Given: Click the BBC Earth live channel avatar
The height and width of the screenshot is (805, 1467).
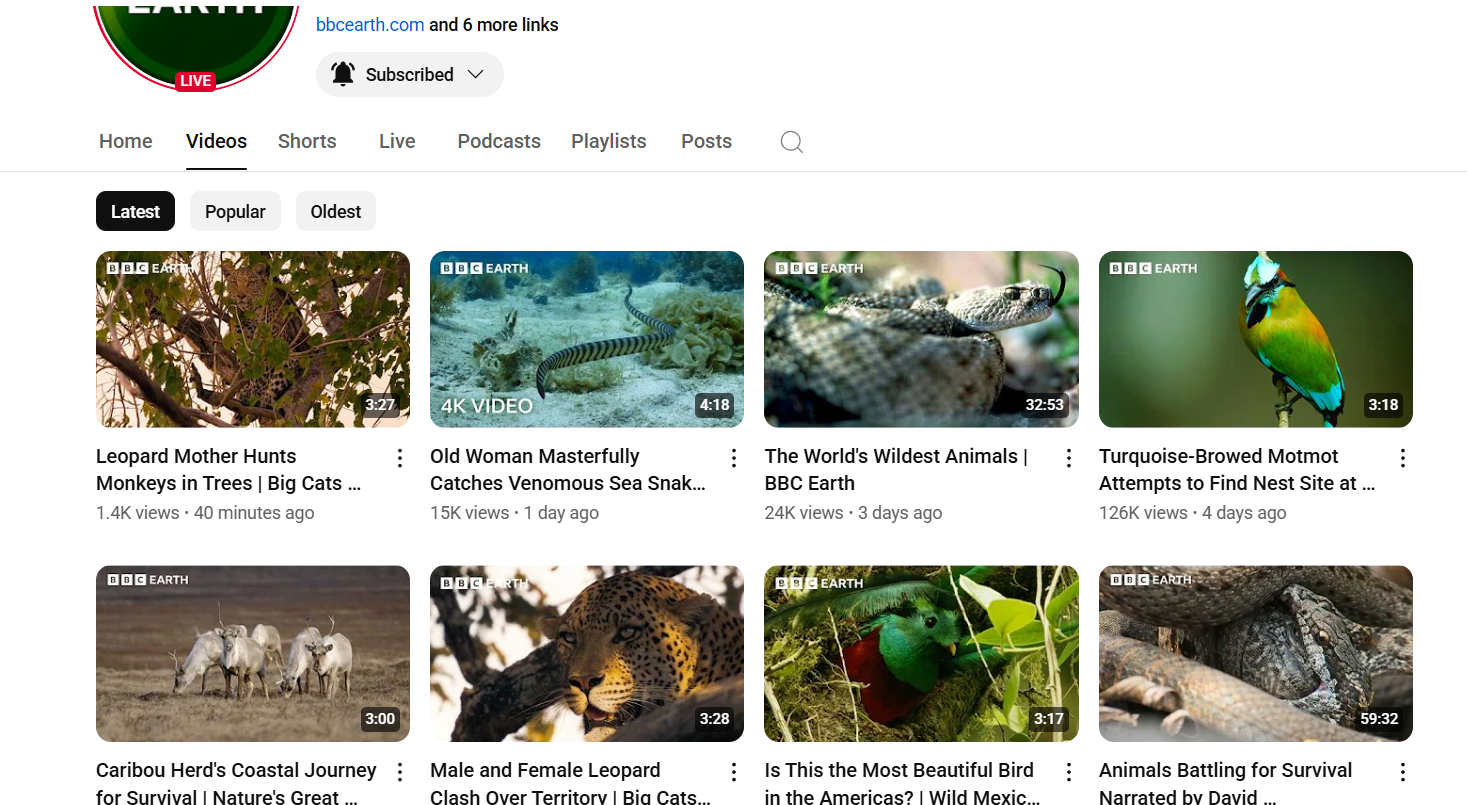Looking at the screenshot, I should 196,40.
